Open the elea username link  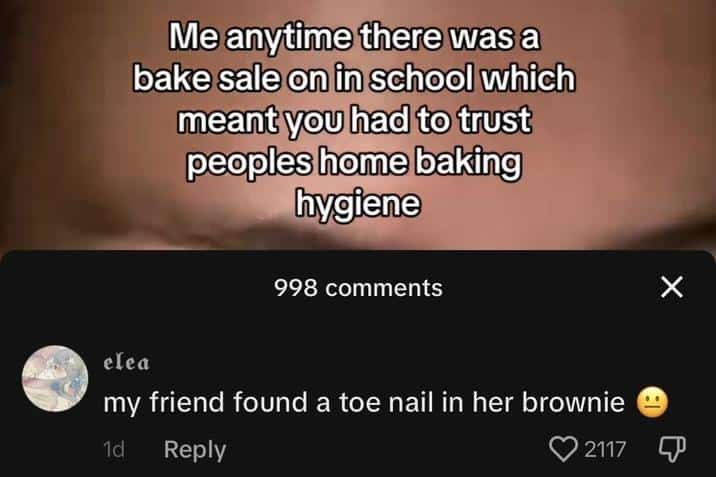(126, 363)
